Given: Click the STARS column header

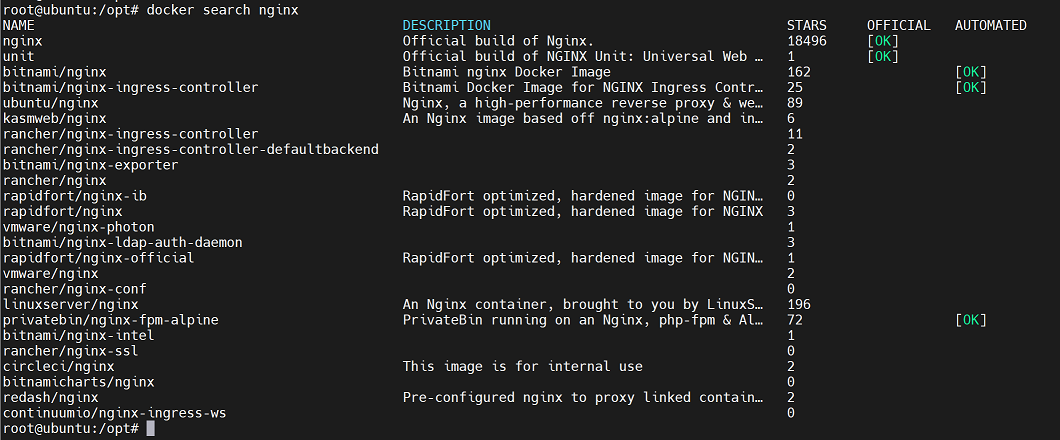Looking at the screenshot, I should [807, 25].
